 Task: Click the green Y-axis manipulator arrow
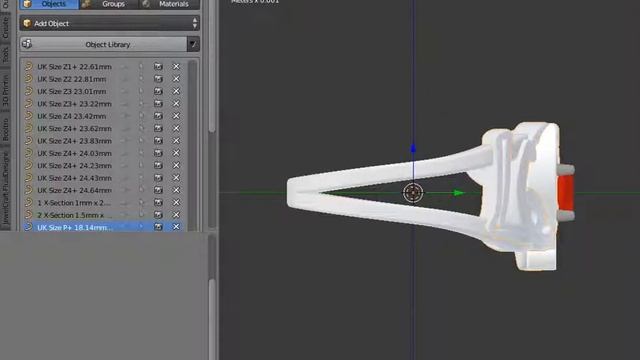point(459,193)
